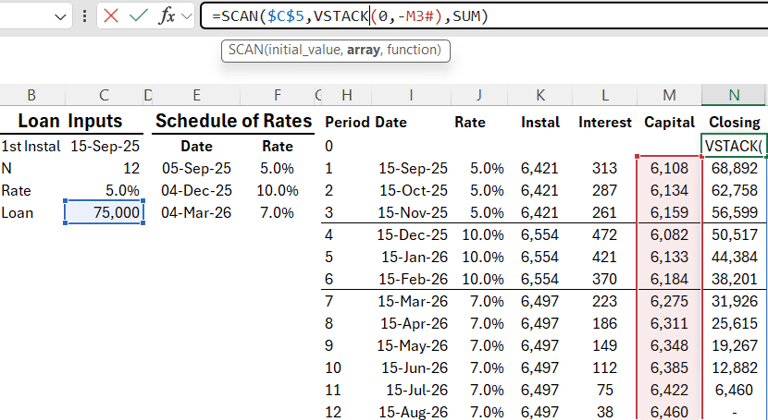The width and height of the screenshot is (768, 420).
Task: Confirm formula with the green checkmark
Action: pos(139,16)
